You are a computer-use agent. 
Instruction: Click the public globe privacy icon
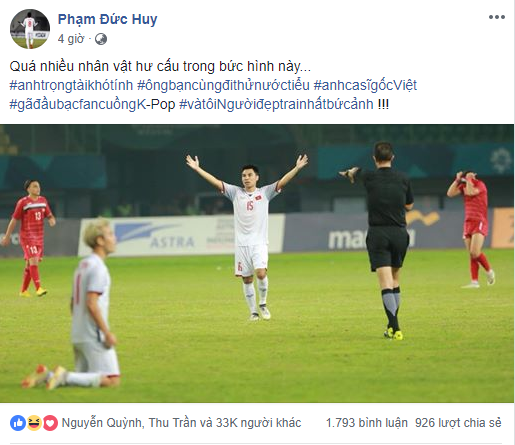(x=101, y=39)
